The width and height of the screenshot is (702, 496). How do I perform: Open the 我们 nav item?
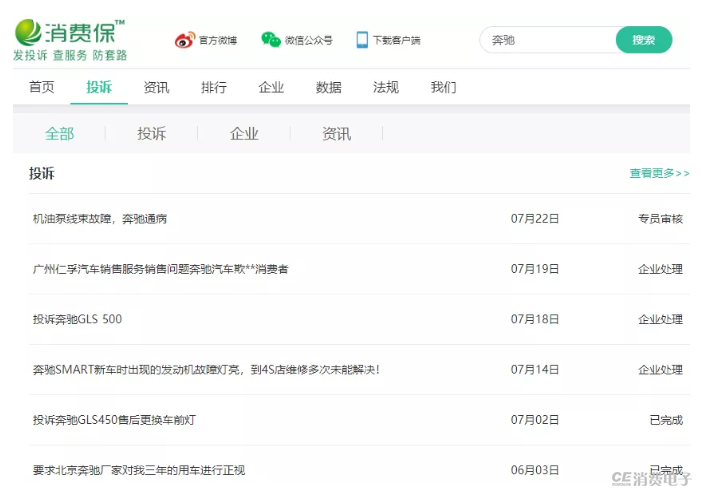443,87
